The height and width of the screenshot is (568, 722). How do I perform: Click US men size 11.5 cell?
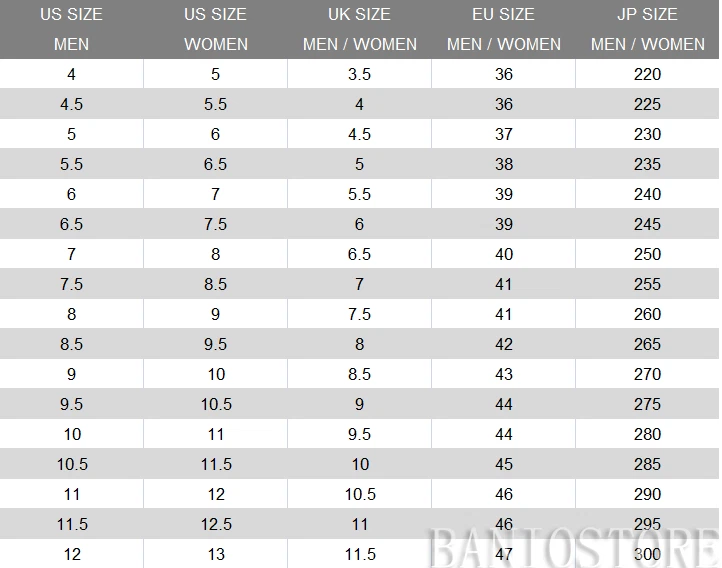(71, 524)
